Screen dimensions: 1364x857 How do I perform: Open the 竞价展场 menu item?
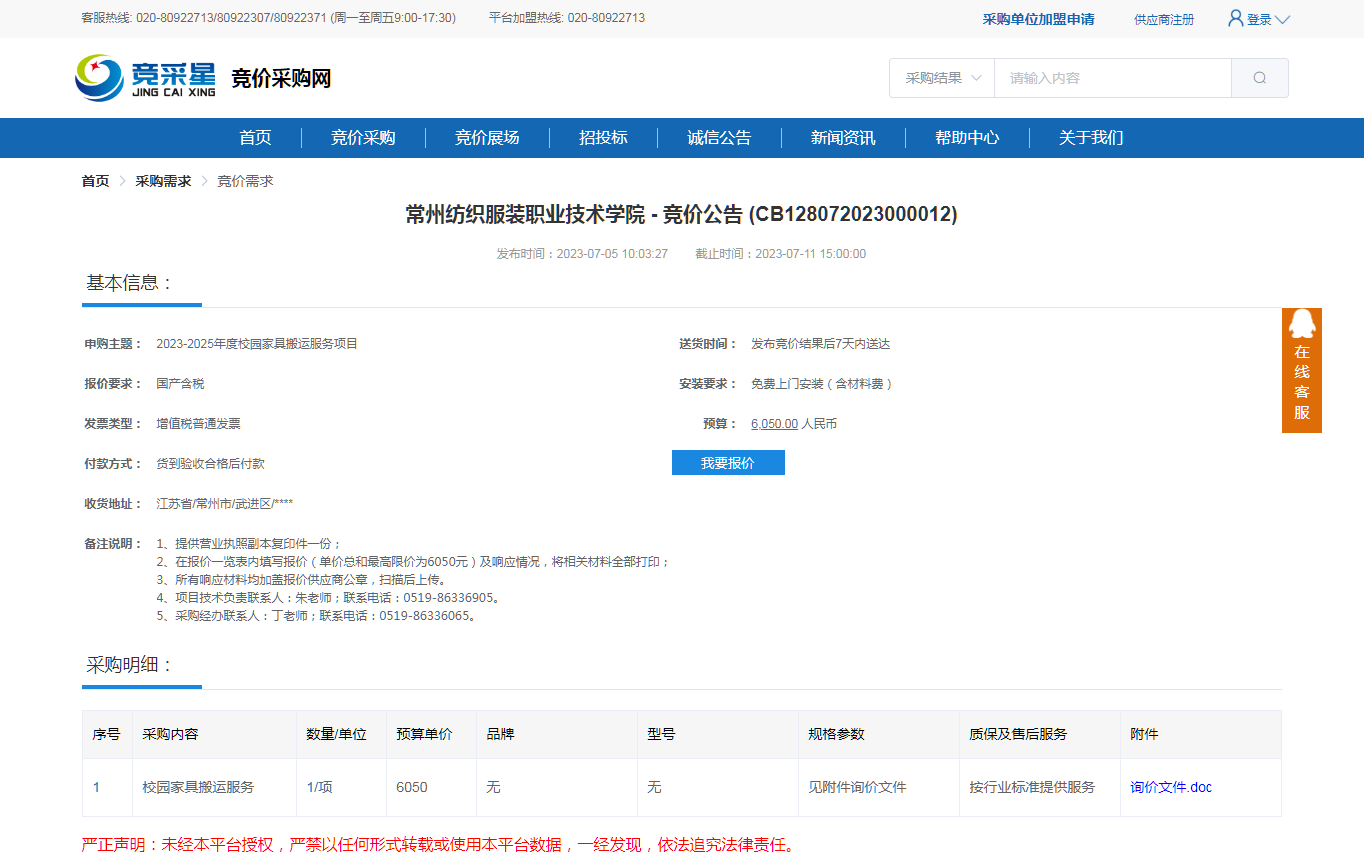487,138
